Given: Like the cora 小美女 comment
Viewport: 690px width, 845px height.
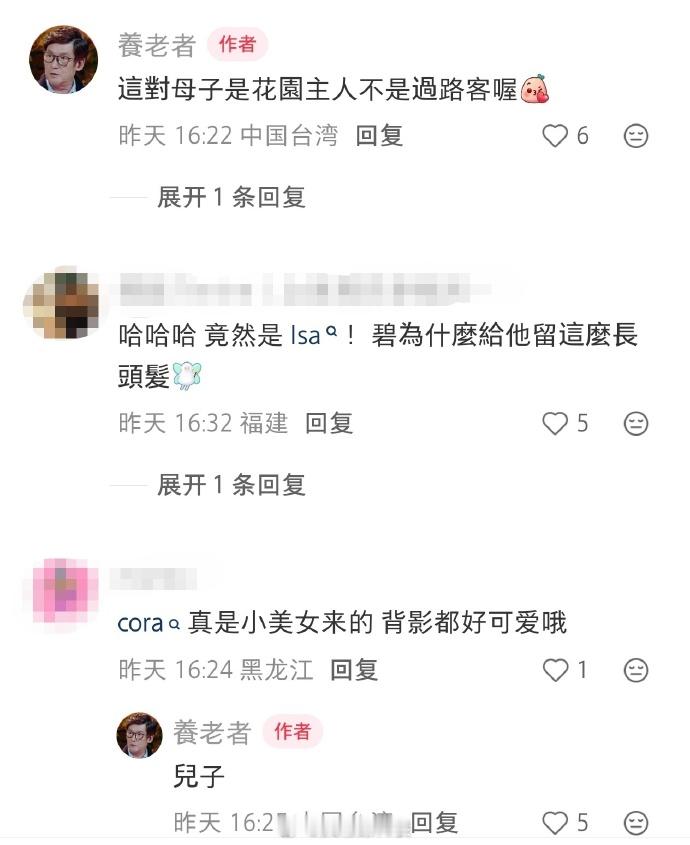Looking at the screenshot, I should (x=555, y=670).
